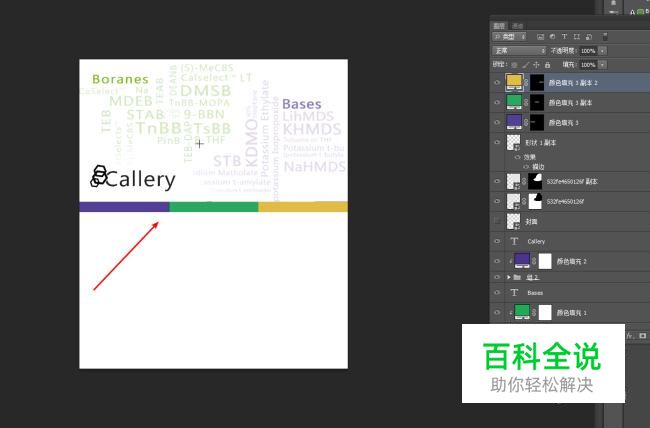Lock position move icon
The width and height of the screenshot is (650, 428).
pos(536,65)
